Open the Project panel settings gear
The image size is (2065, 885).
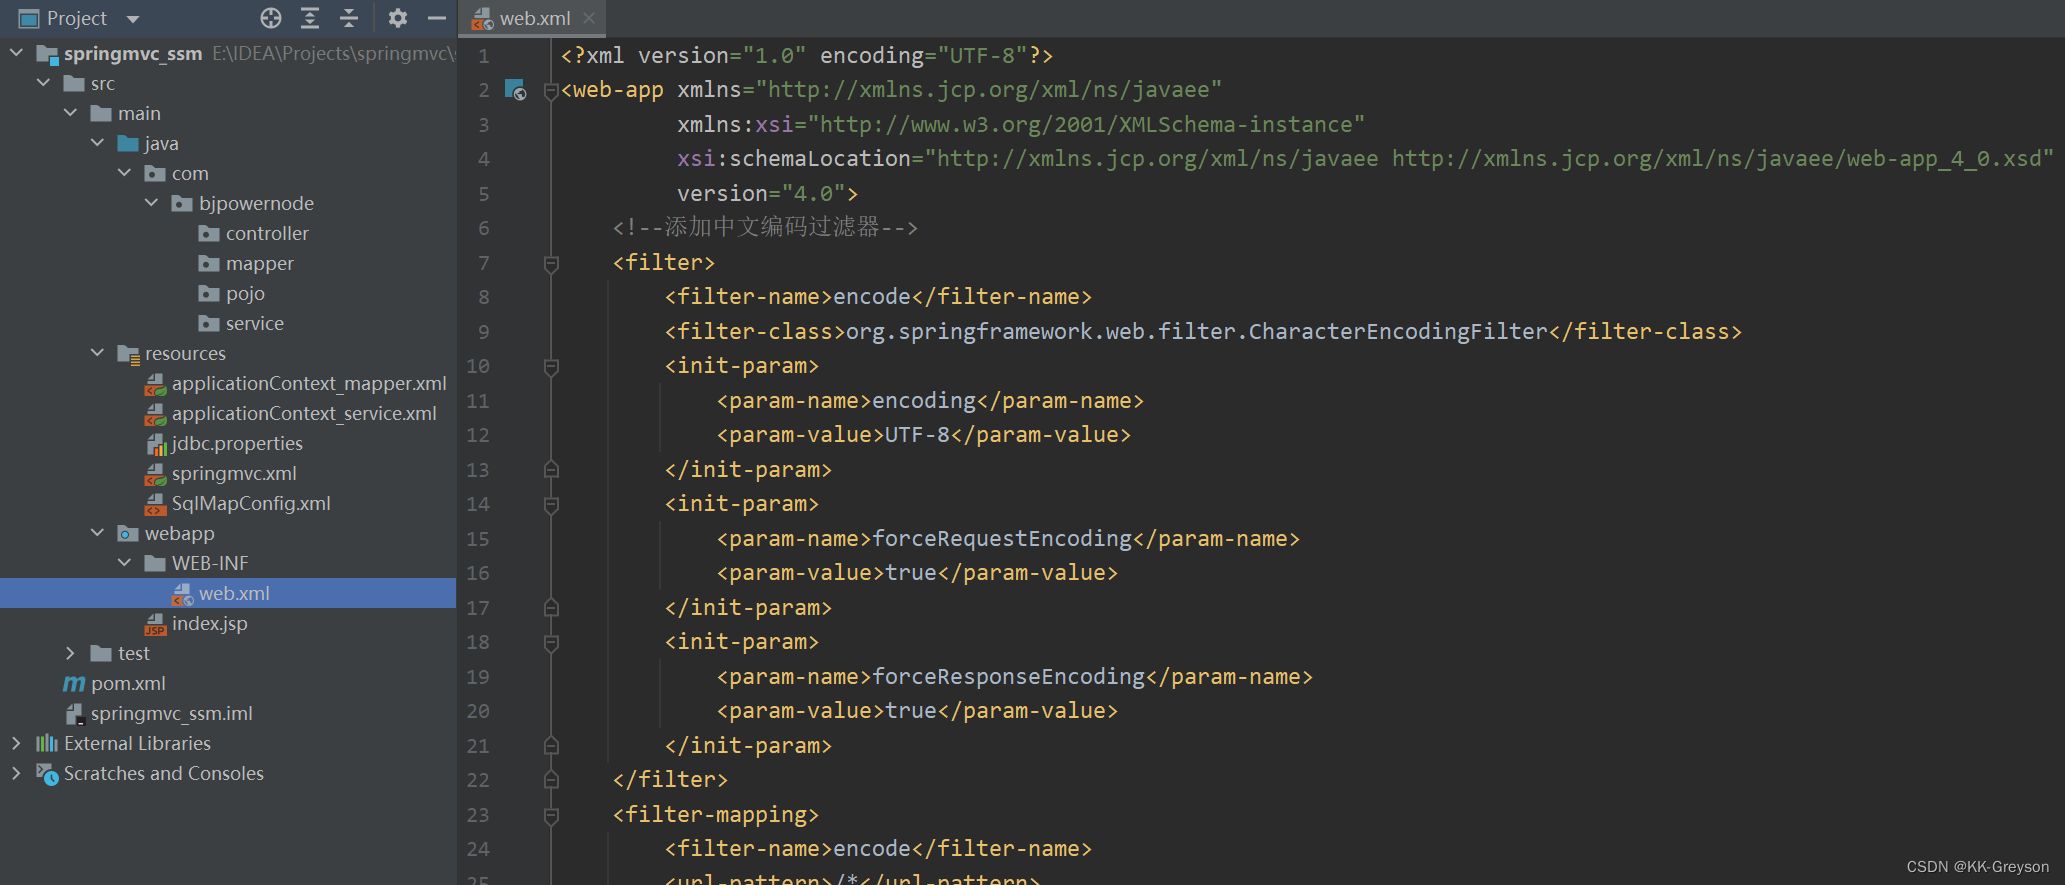click(398, 18)
